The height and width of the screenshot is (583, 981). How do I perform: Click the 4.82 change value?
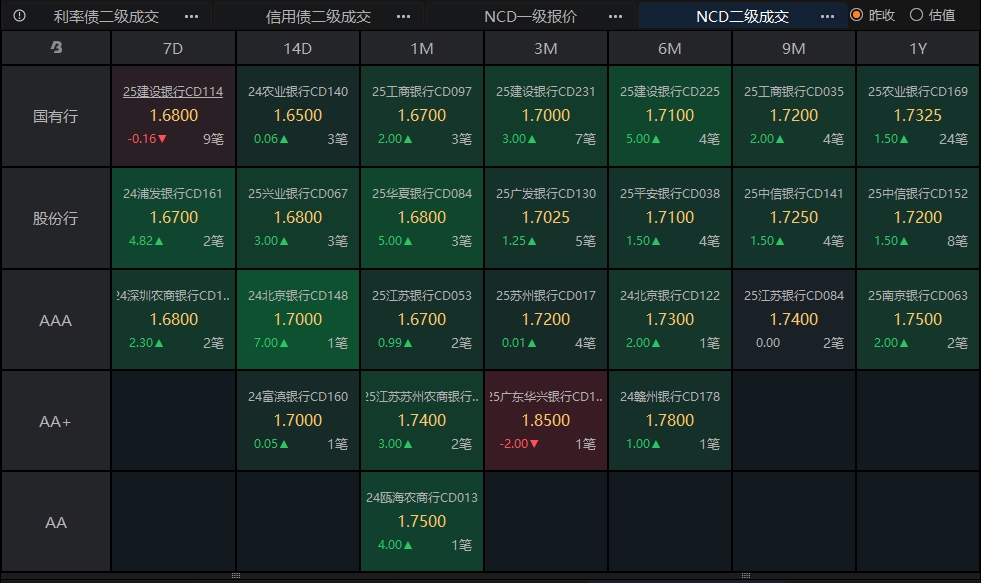pos(146,241)
